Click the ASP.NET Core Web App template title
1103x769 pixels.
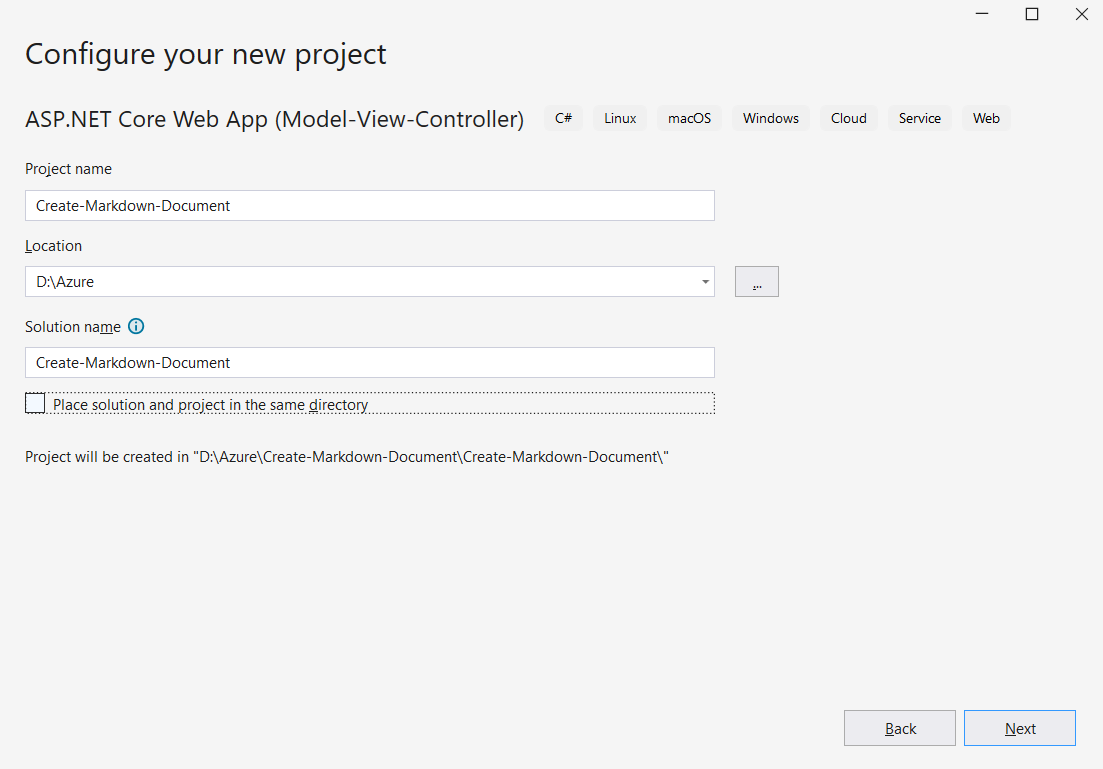tap(274, 119)
